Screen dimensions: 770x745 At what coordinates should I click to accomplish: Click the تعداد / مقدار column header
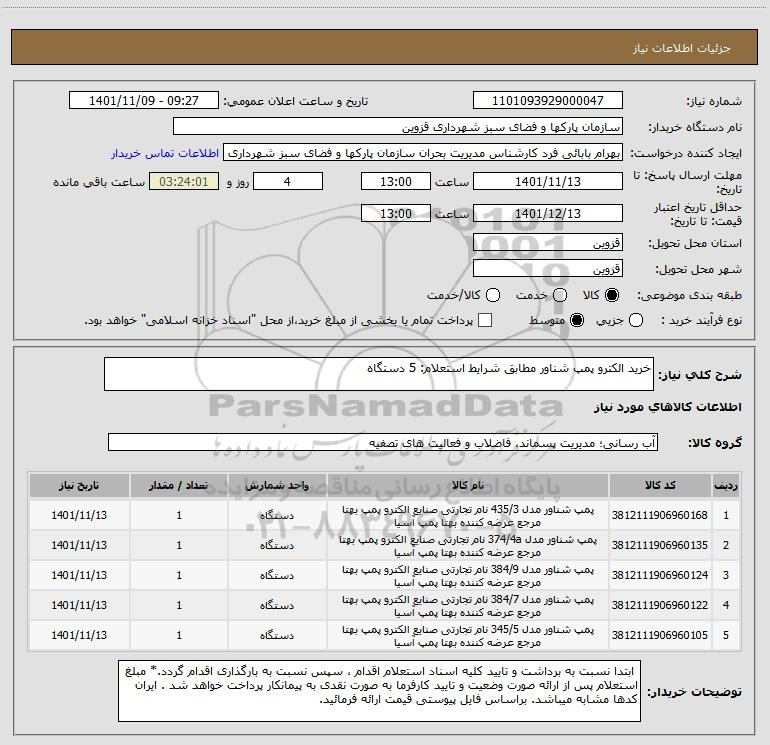(179, 485)
